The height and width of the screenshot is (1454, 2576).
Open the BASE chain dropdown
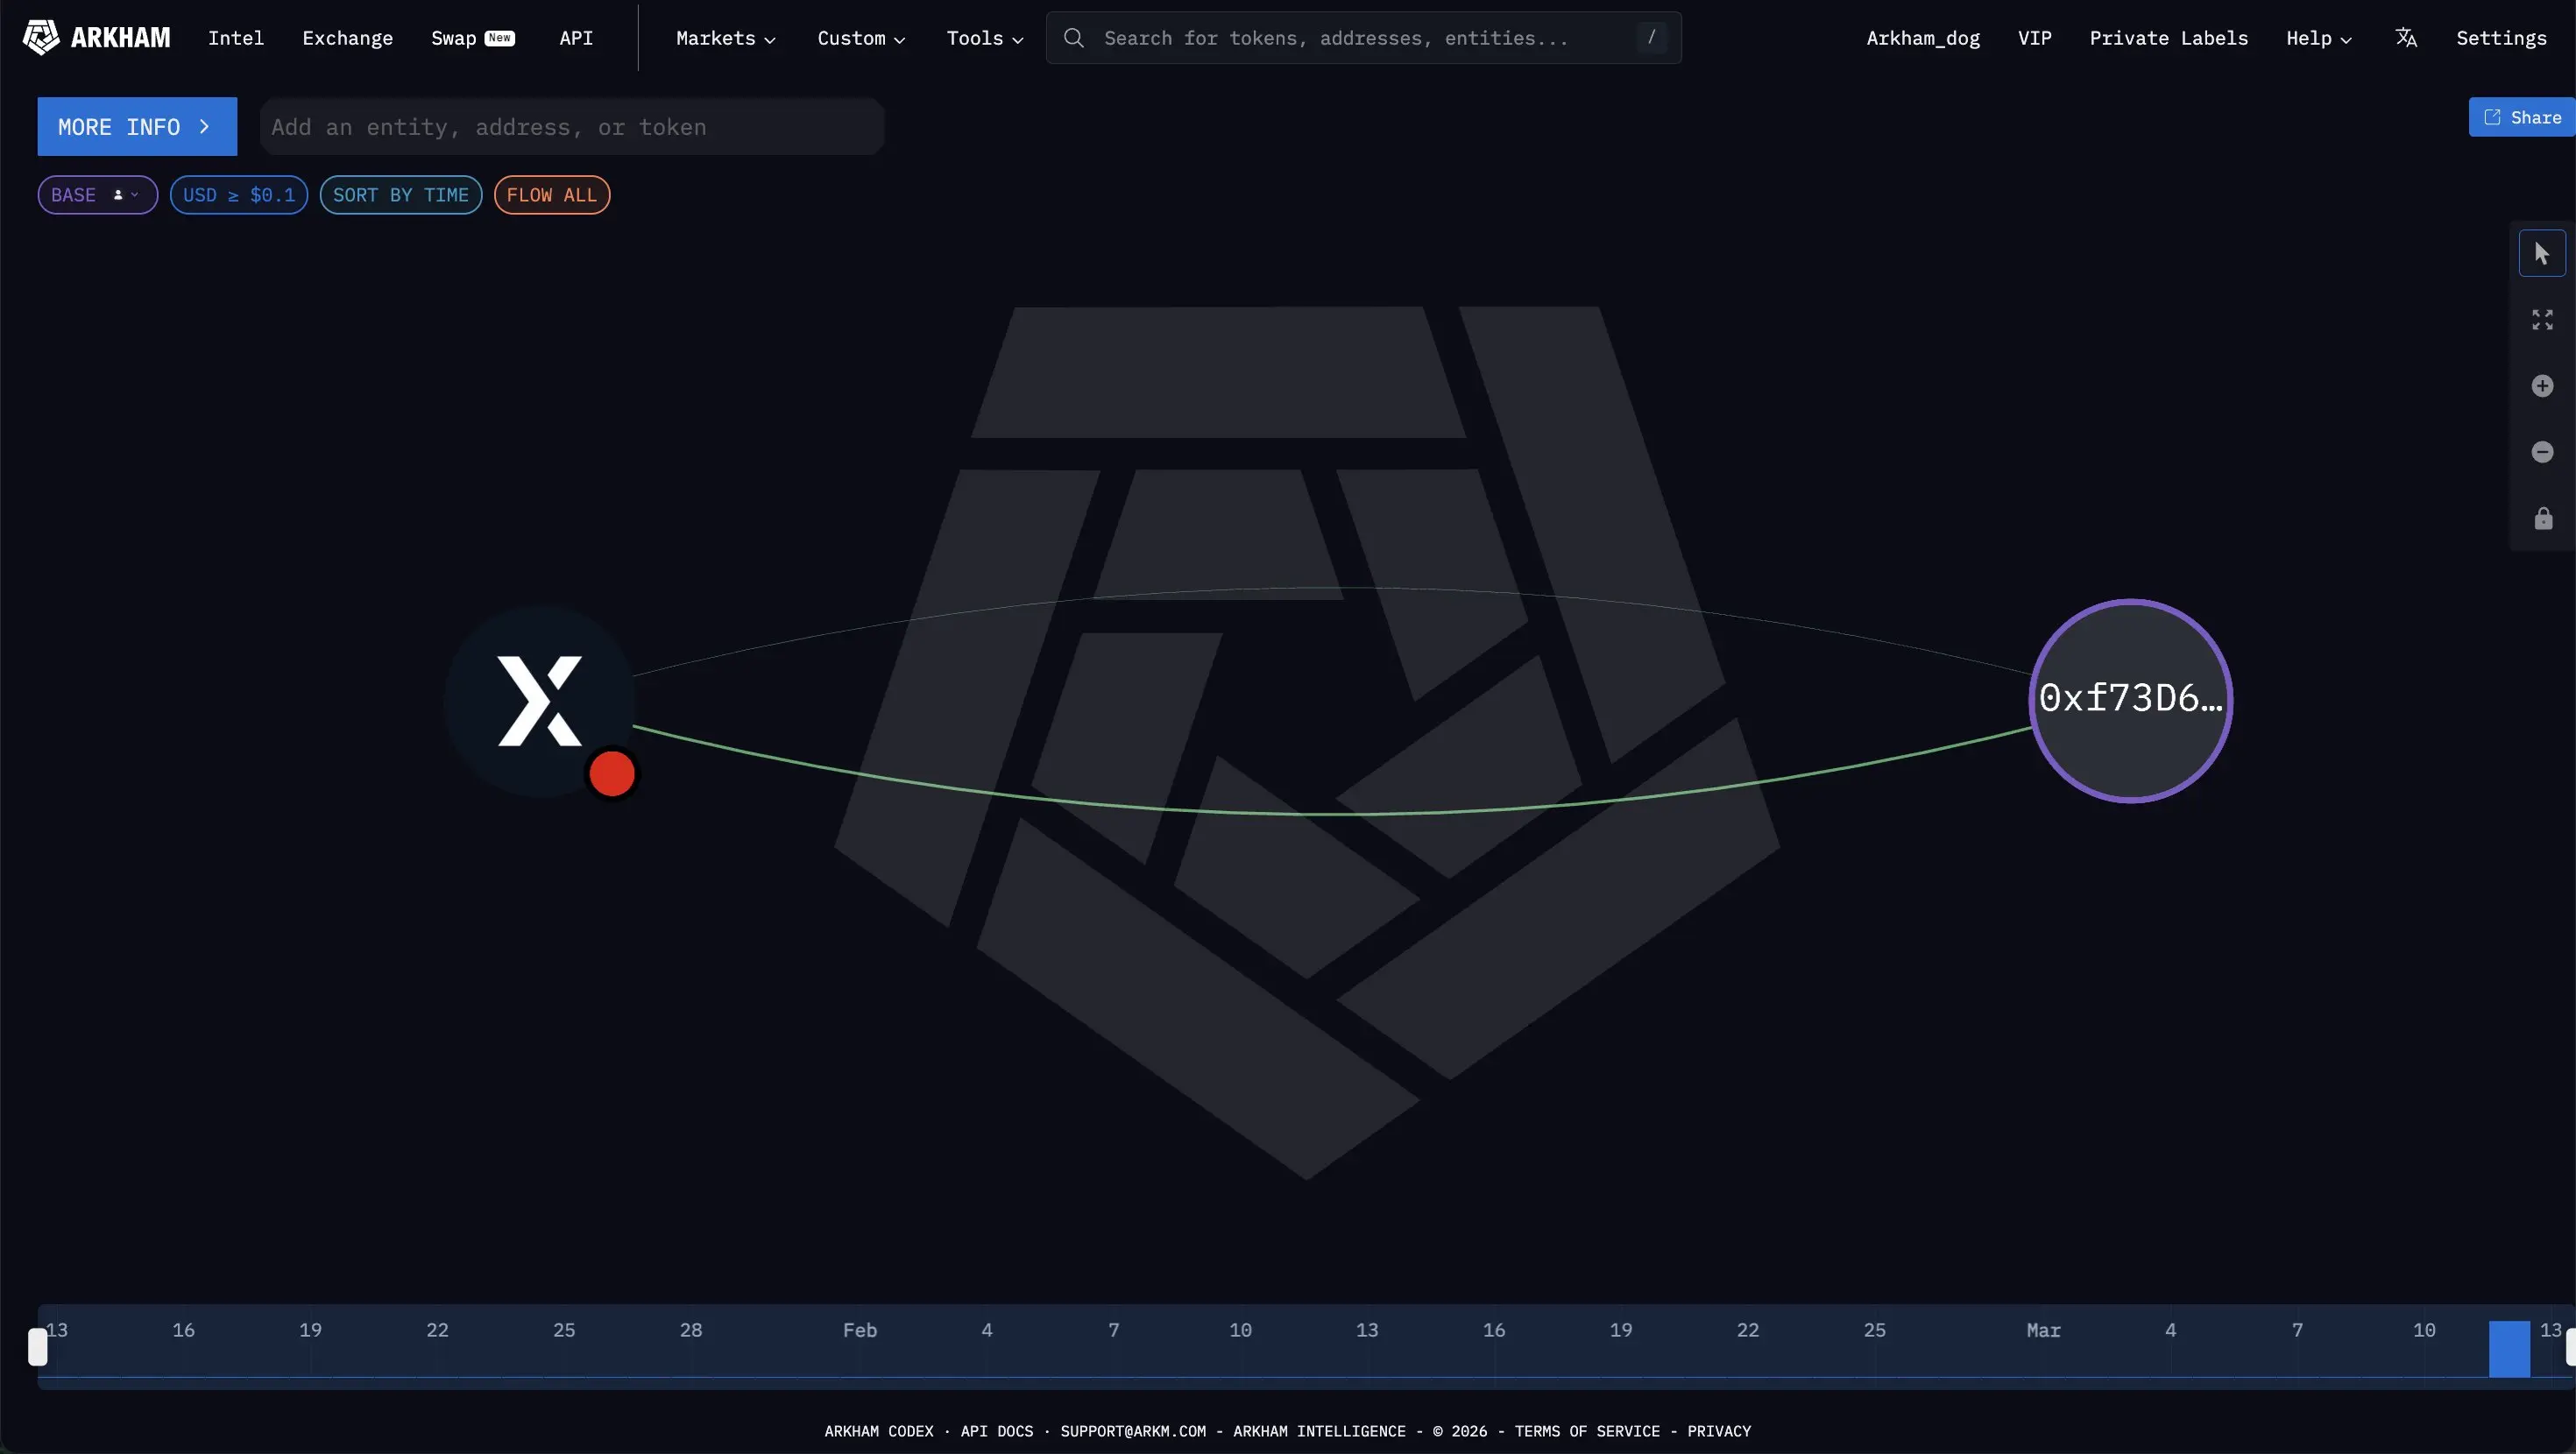coord(97,195)
